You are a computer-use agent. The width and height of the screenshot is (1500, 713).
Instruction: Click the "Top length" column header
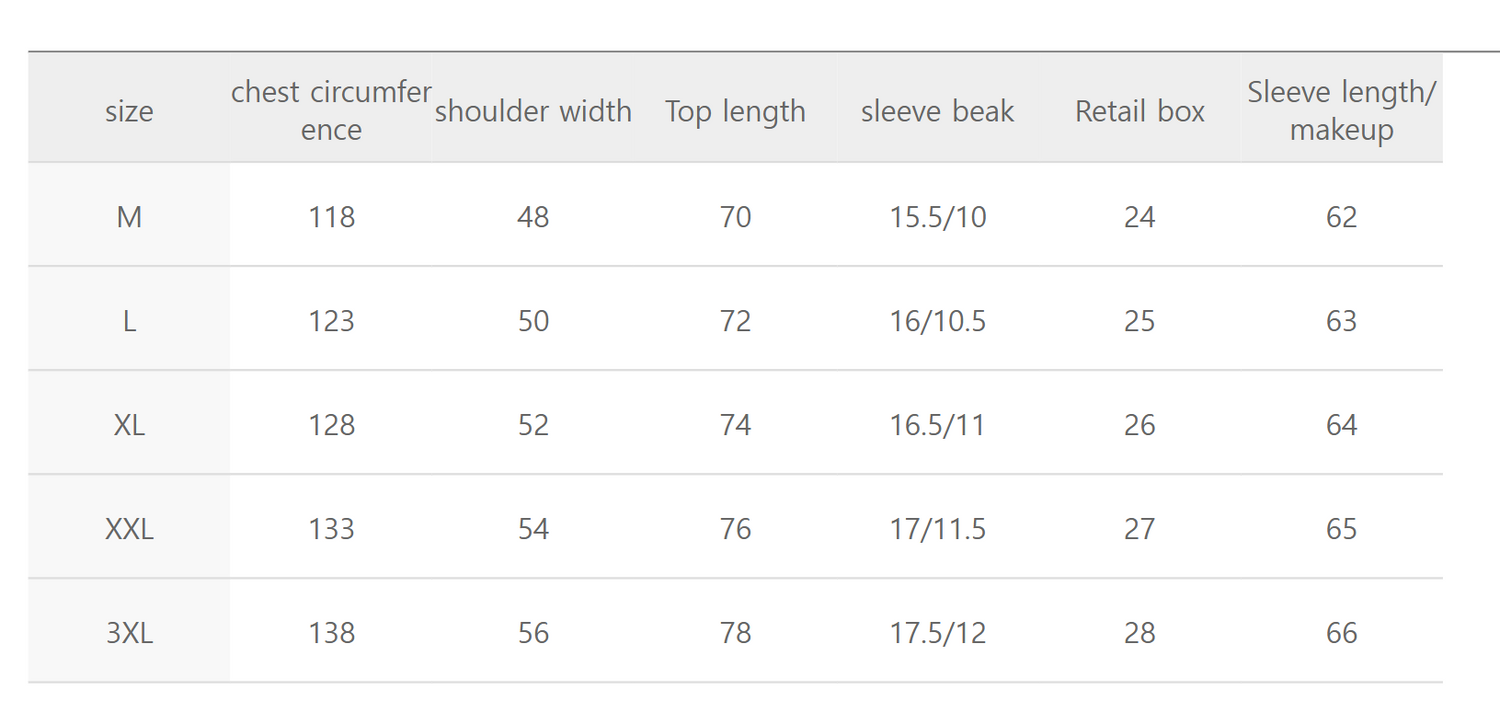tap(735, 111)
